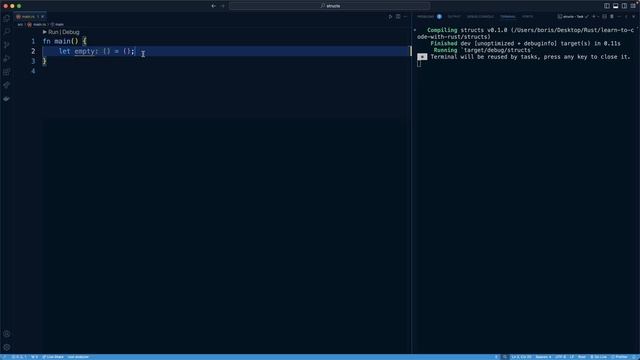640x360 pixels.
Task: Change the Spaces indentation setting
Action: pos(544,357)
